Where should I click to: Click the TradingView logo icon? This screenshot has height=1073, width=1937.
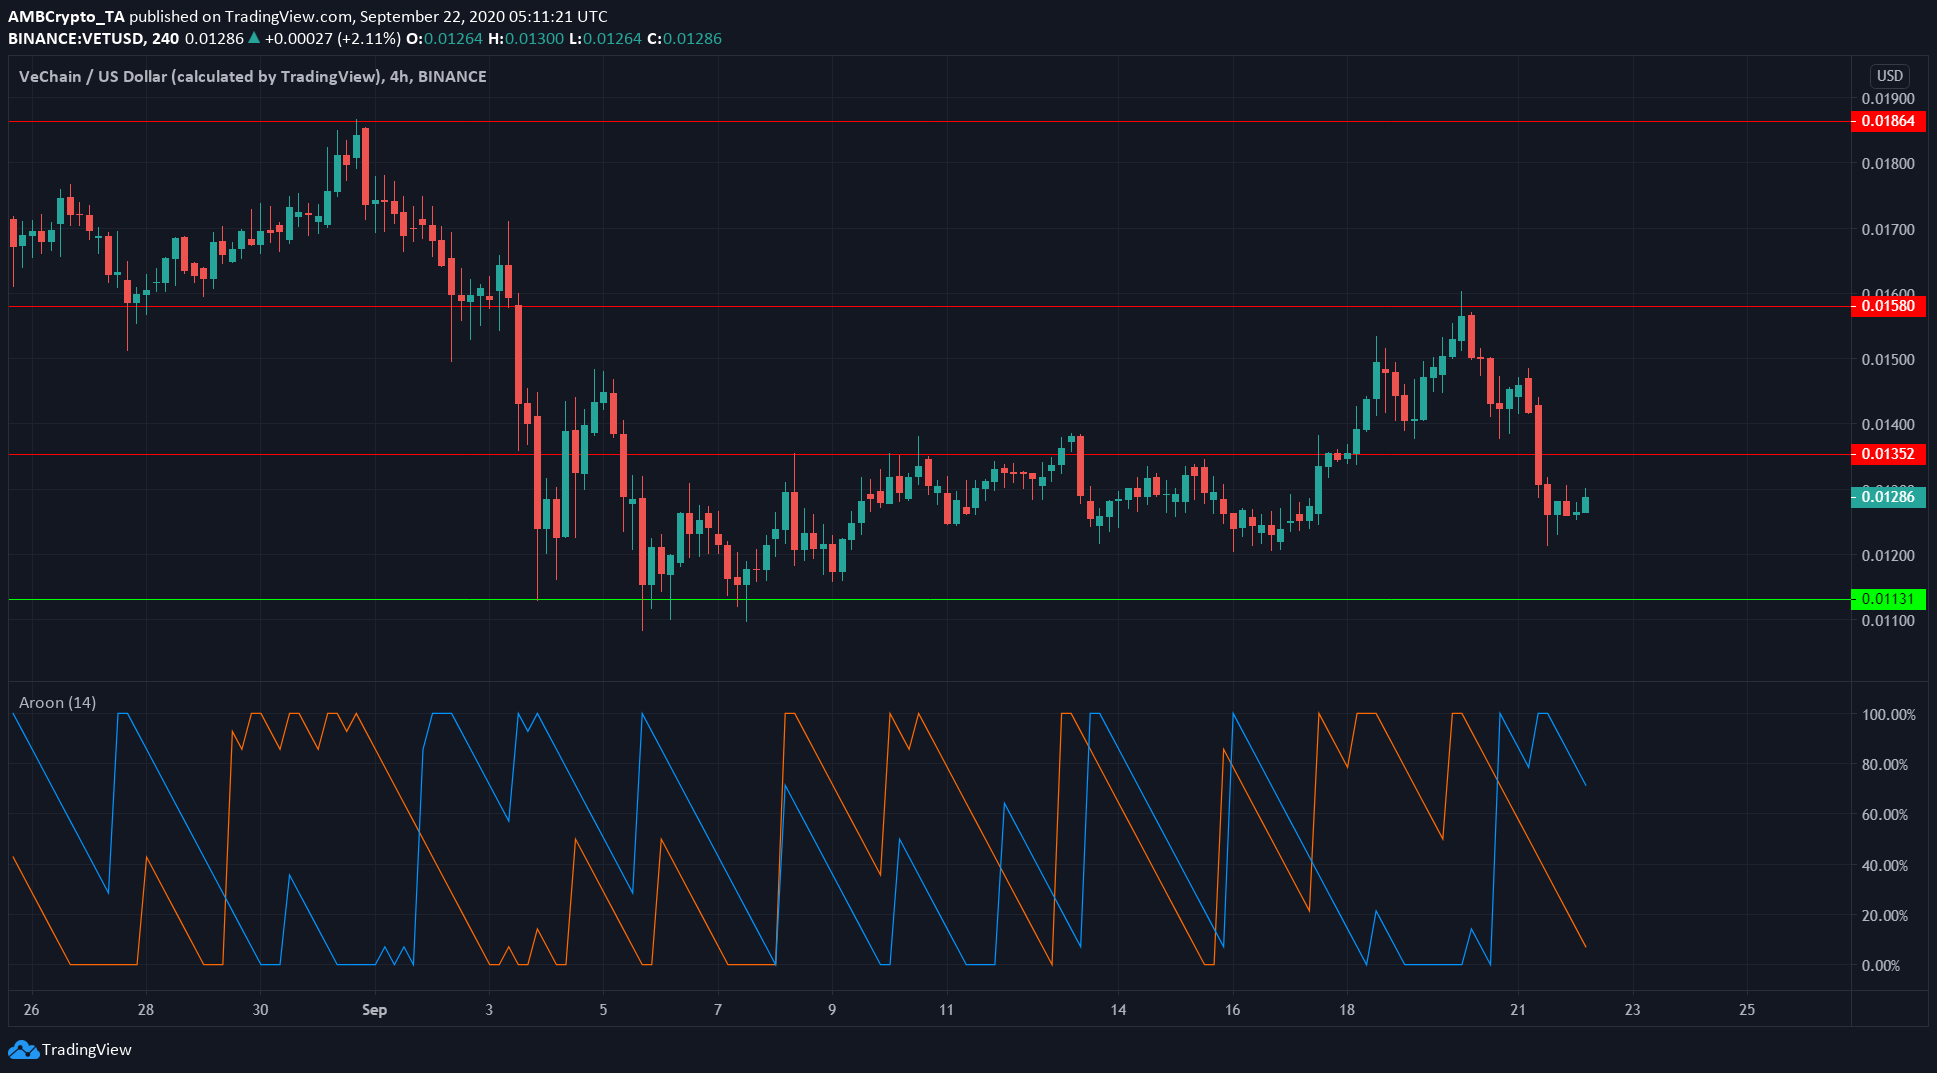coord(23,1050)
